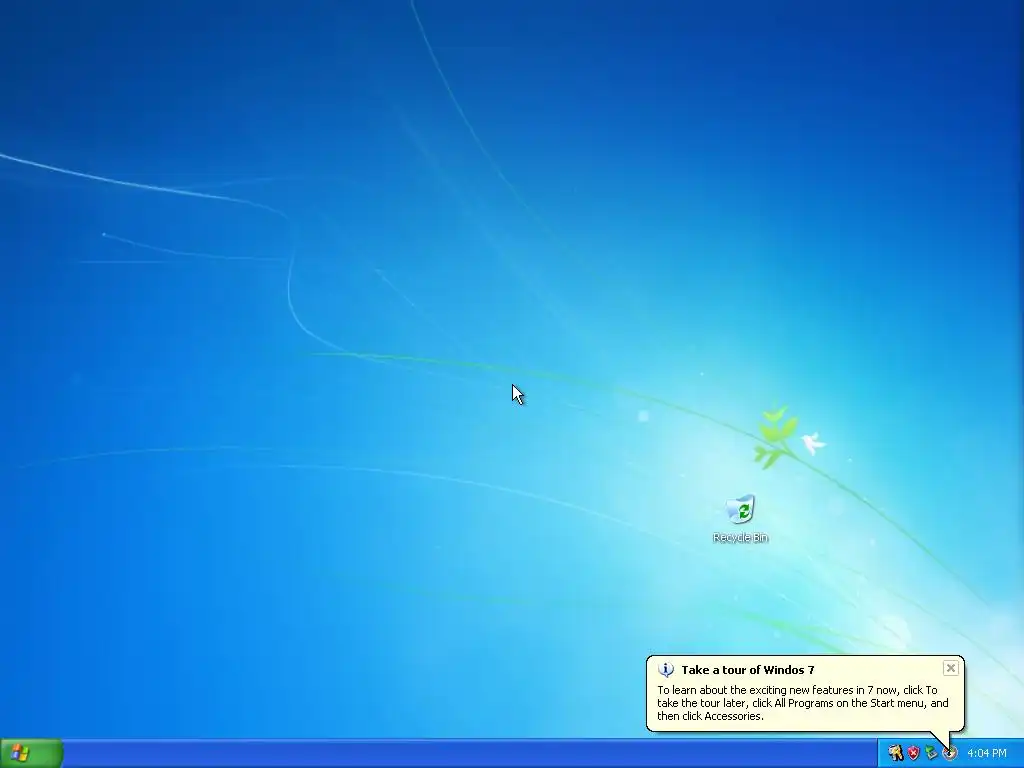Click the blue info icon in balloon
The width and height of the screenshot is (1024, 768).
[665, 669]
